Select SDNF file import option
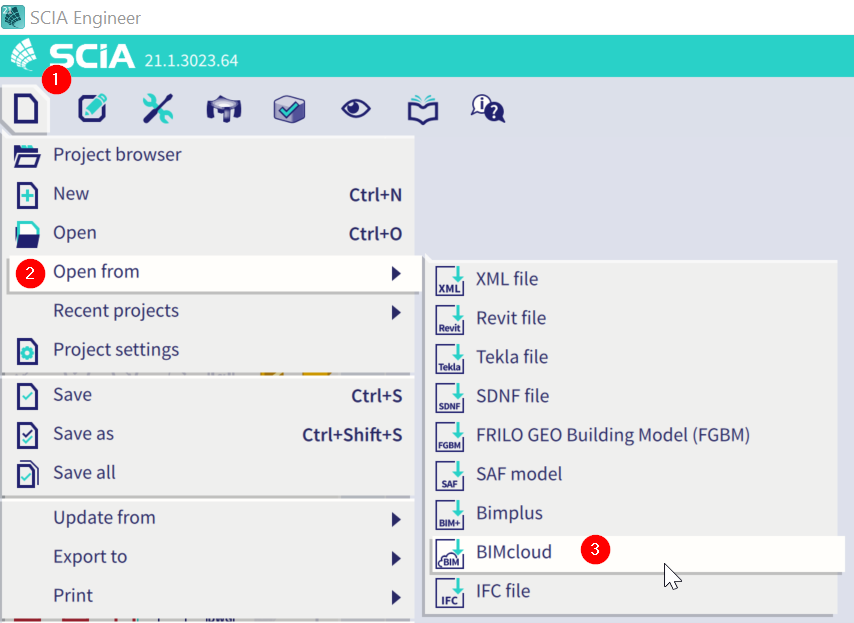The width and height of the screenshot is (854, 623). (x=632, y=396)
